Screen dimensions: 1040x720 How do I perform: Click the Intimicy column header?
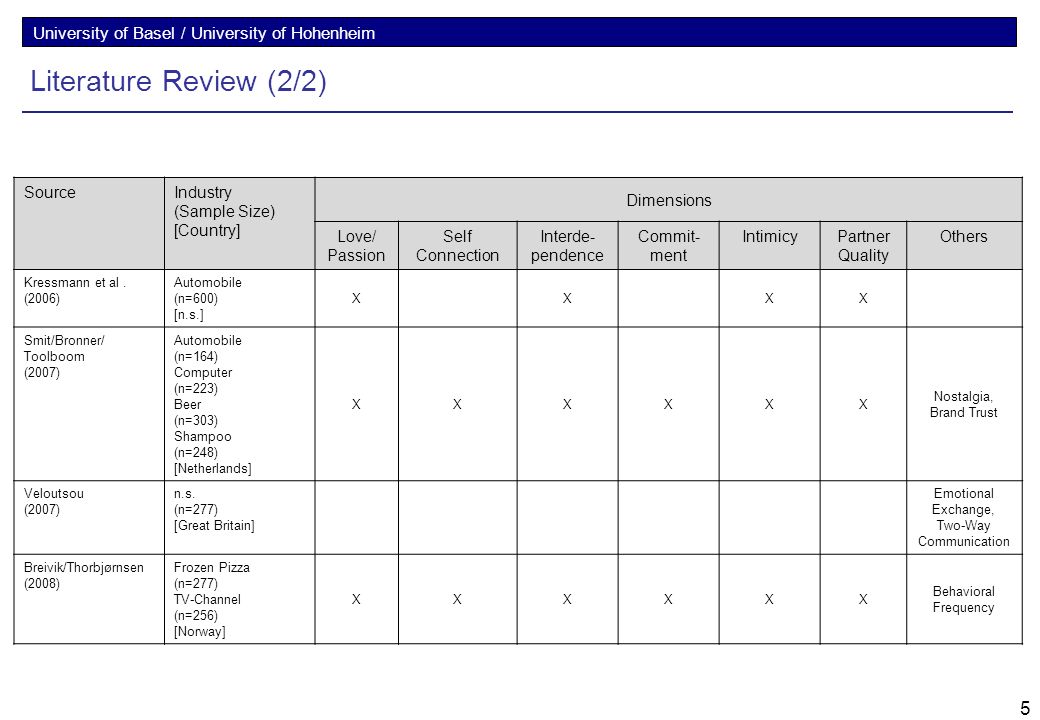(x=769, y=246)
